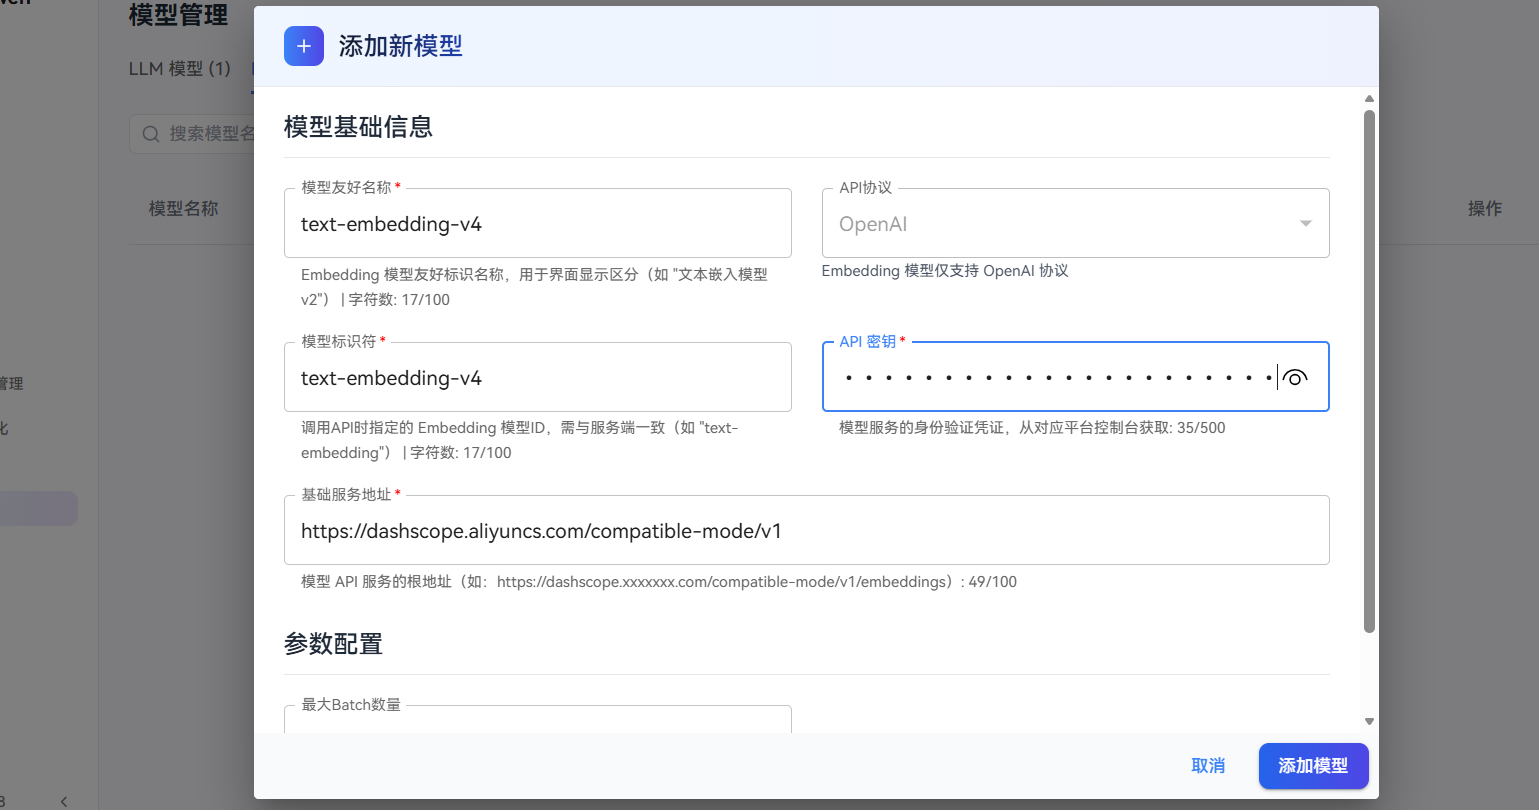Click the dialog scrollbar up arrow
The image size is (1539, 810).
point(1369,97)
